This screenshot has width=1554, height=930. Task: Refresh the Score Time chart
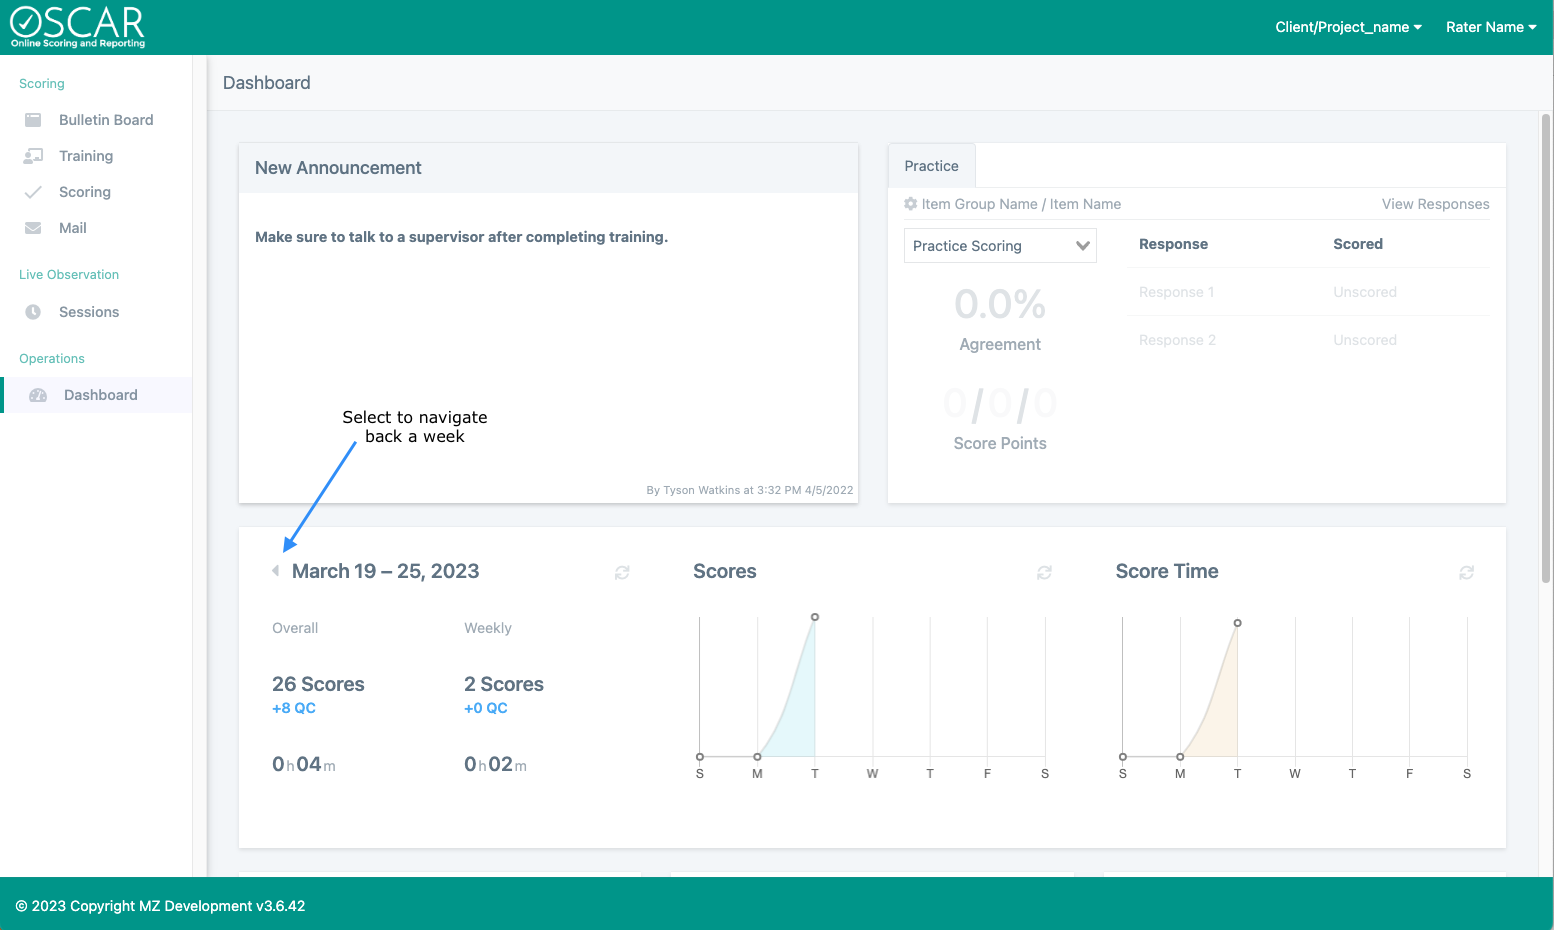tap(1466, 573)
